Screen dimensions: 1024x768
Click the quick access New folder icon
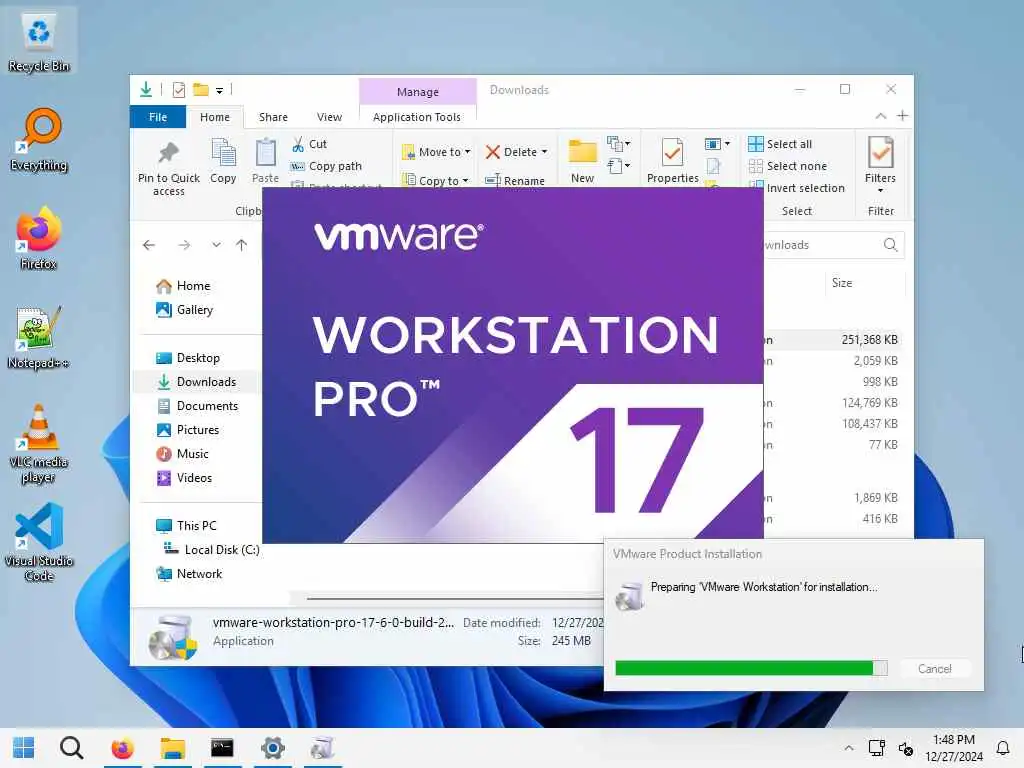pos(201,89)
